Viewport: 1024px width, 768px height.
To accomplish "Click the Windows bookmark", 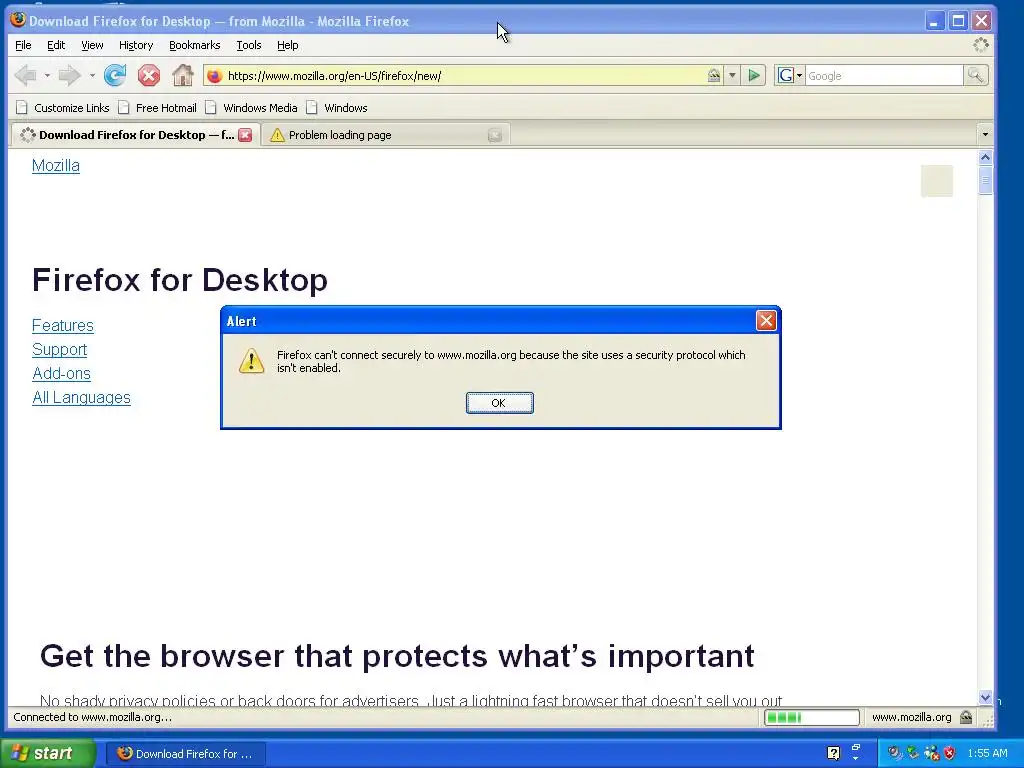I will click(x=338, y=108).
